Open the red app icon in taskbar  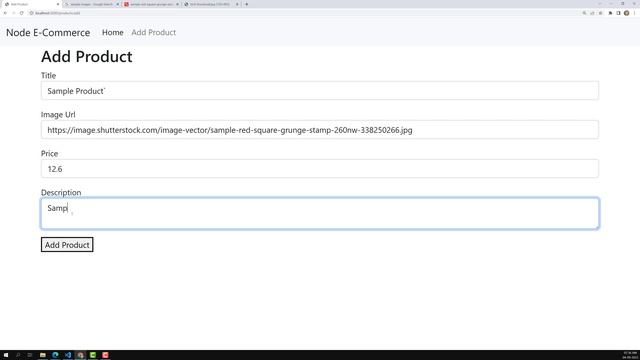coord(105,355)
